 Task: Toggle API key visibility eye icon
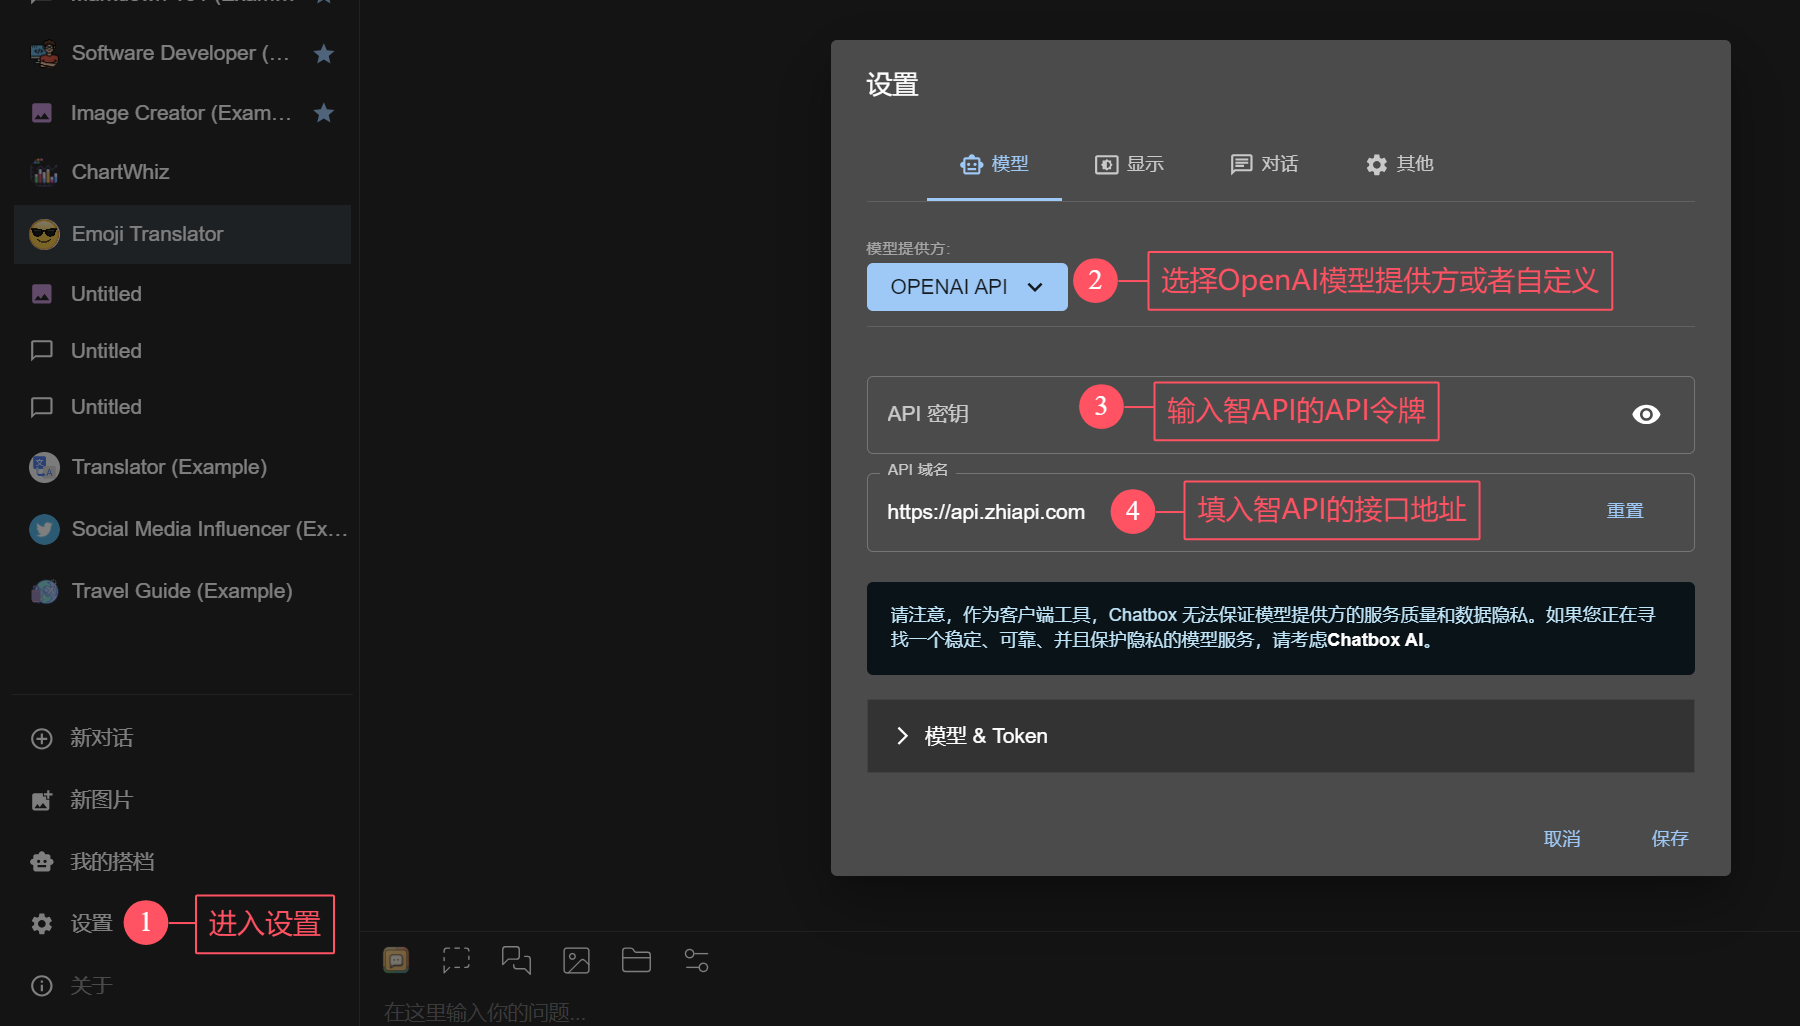coord(1646,414)
